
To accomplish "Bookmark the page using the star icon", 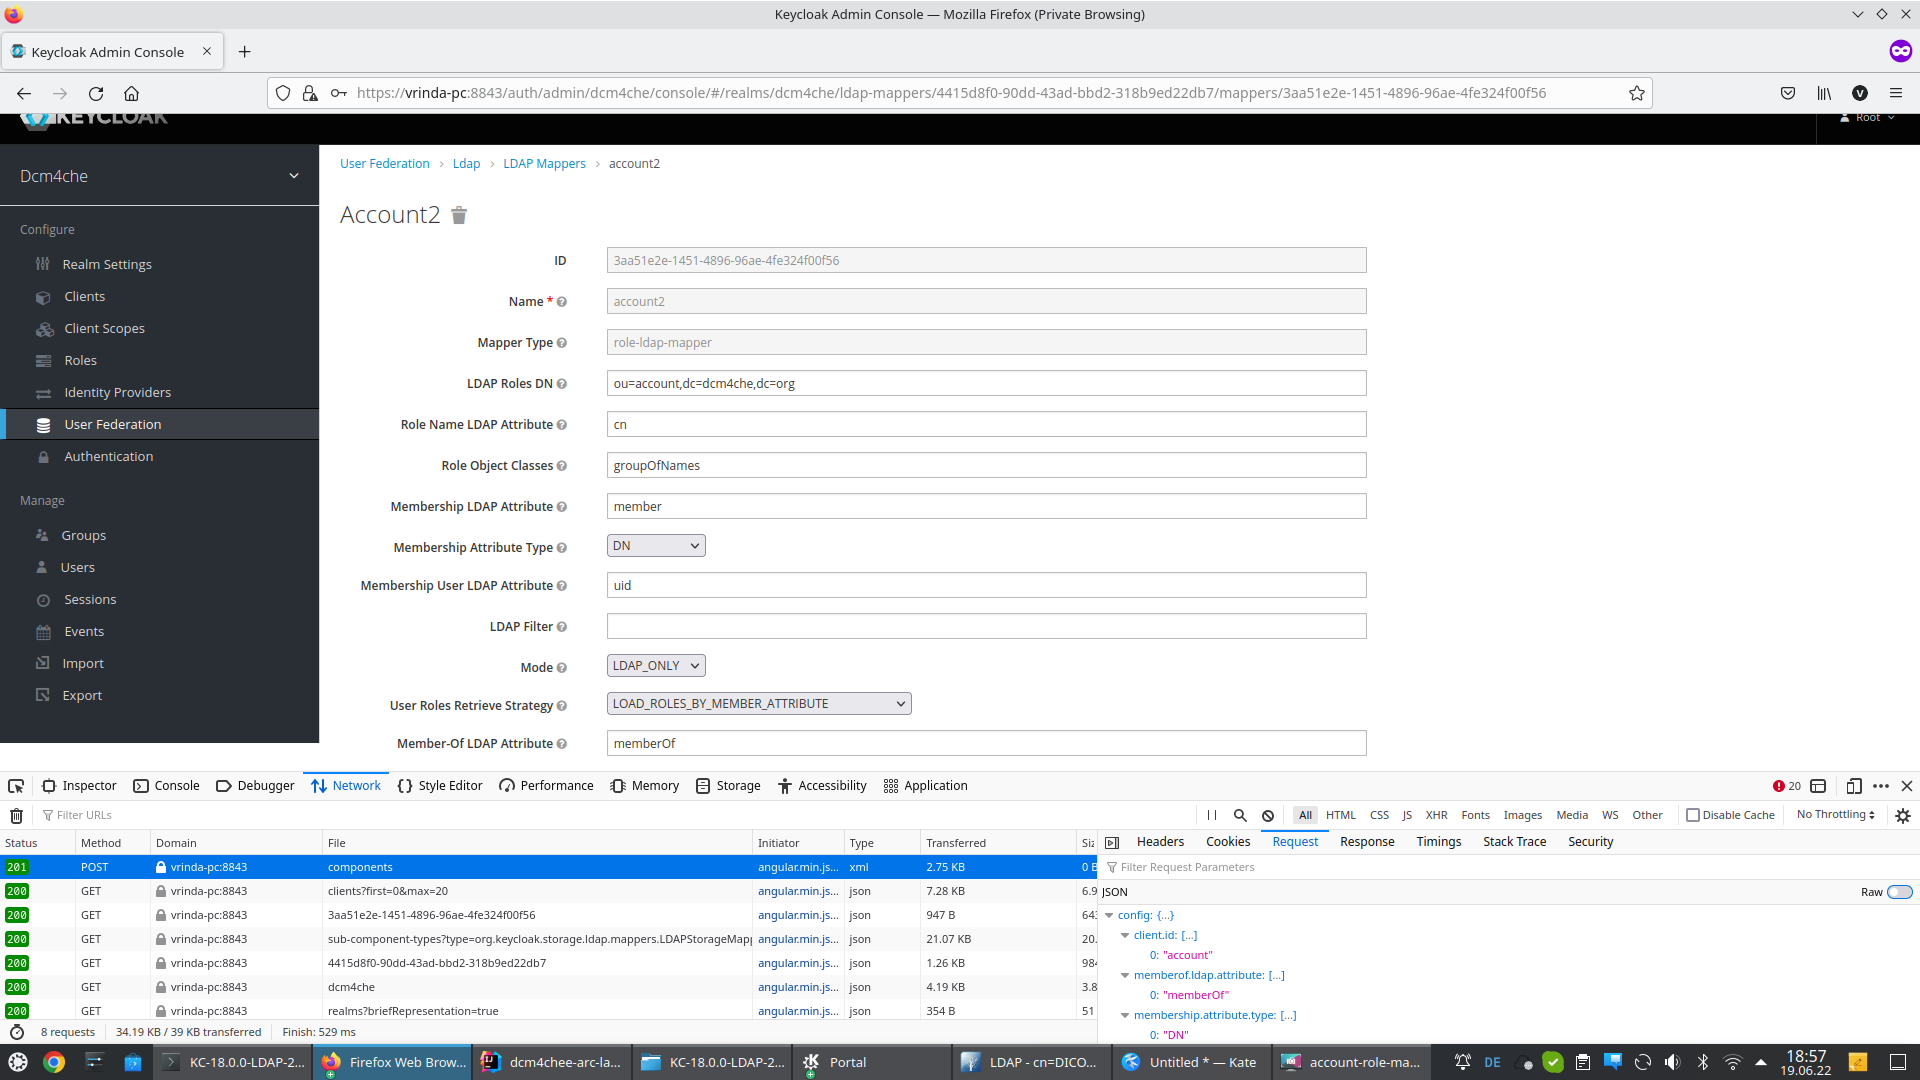I will (1637, 93).
